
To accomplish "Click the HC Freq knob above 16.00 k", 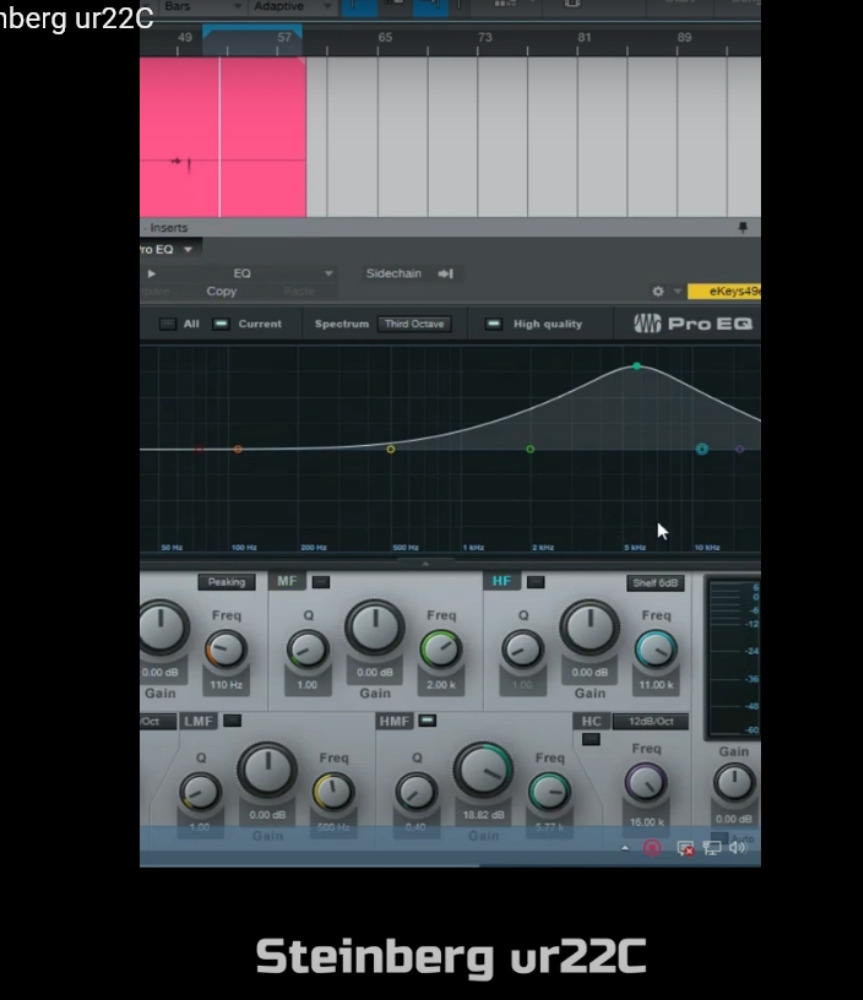I will 645,783.
